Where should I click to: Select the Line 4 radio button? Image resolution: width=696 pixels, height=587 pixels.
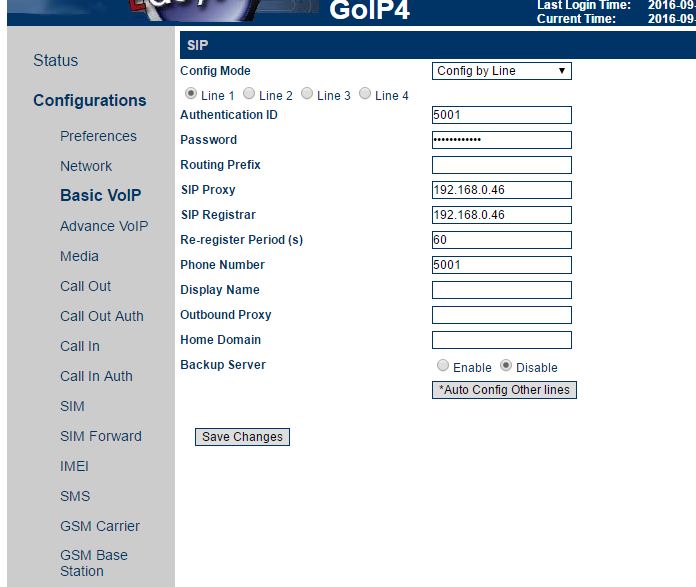pyautogui.click(x=365, y=95)
